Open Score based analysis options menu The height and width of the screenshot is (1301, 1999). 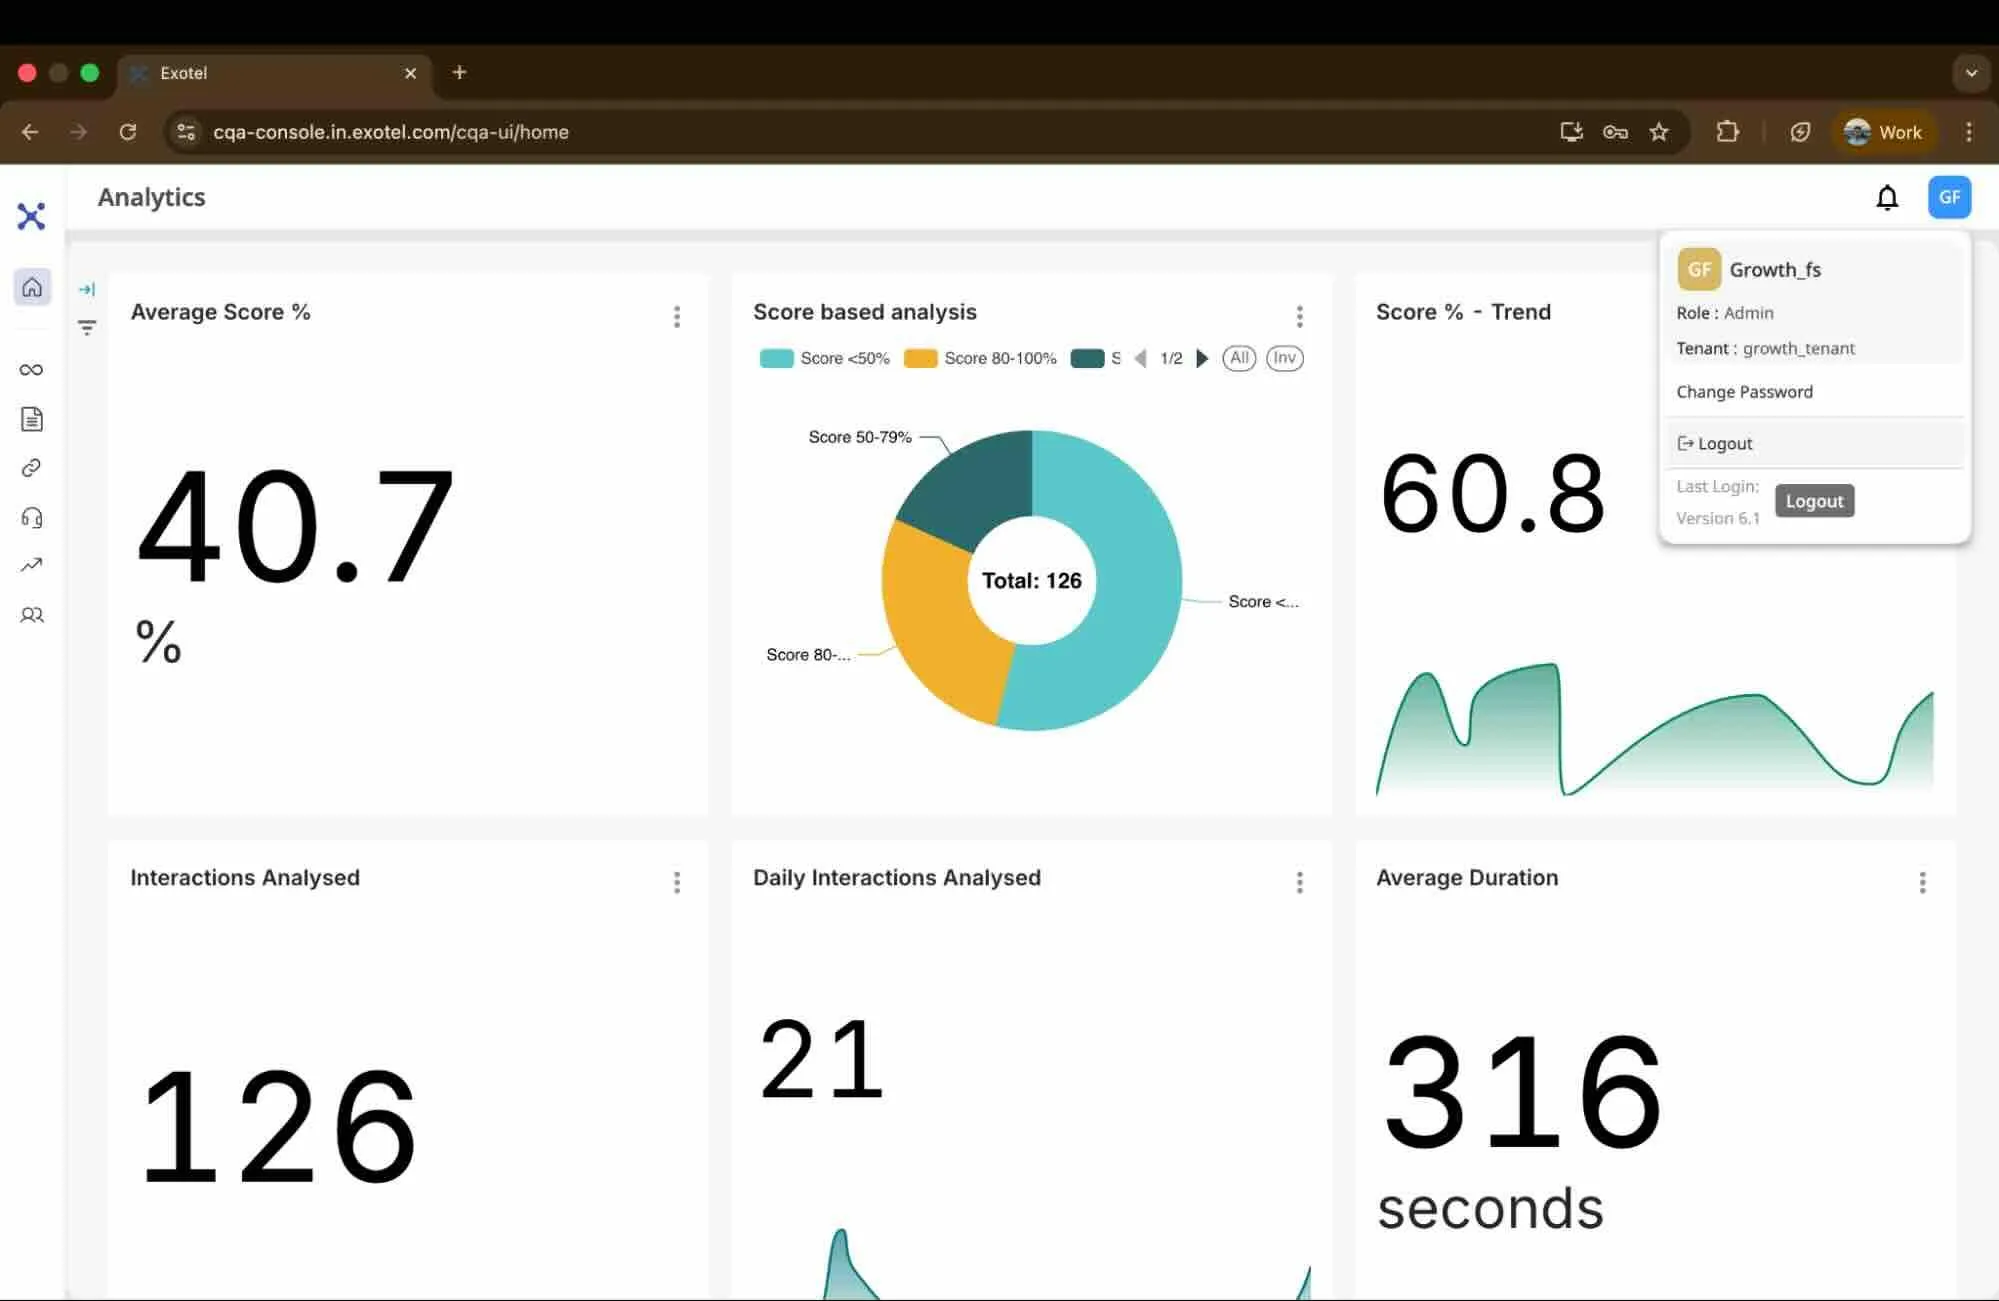click(1299, 317)
